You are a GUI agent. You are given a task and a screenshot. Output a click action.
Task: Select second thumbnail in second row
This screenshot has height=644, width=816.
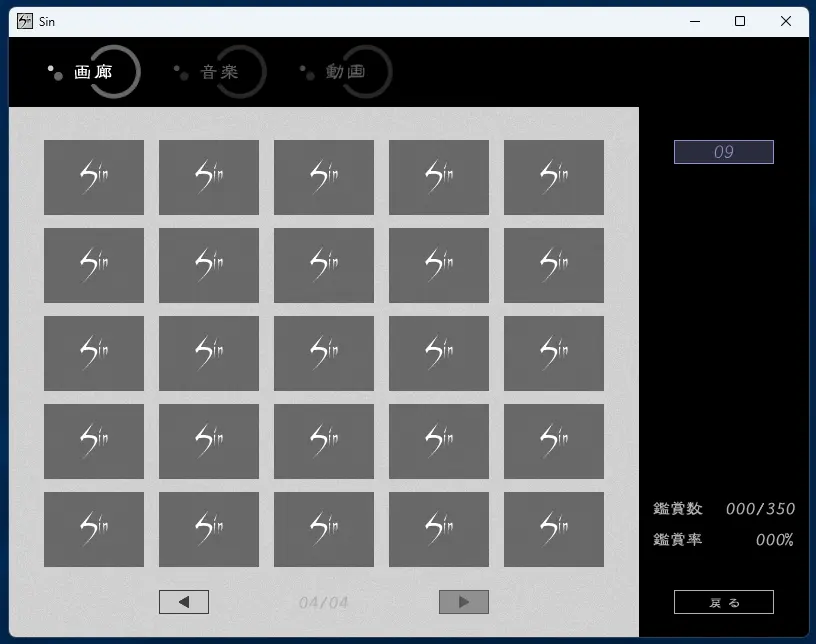click(x=209, y=265)
